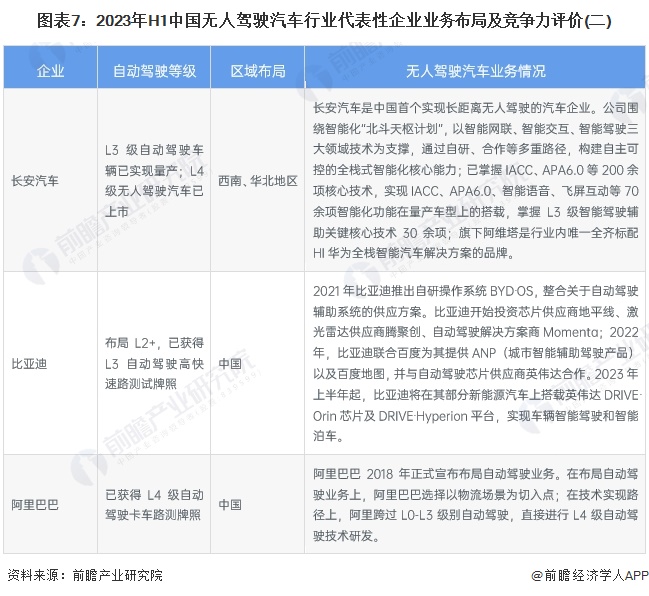Click the 2021 年比亚迪 business description paragraph
The image size is (649, 596).
pyautogui.click(x=475, y=363)
